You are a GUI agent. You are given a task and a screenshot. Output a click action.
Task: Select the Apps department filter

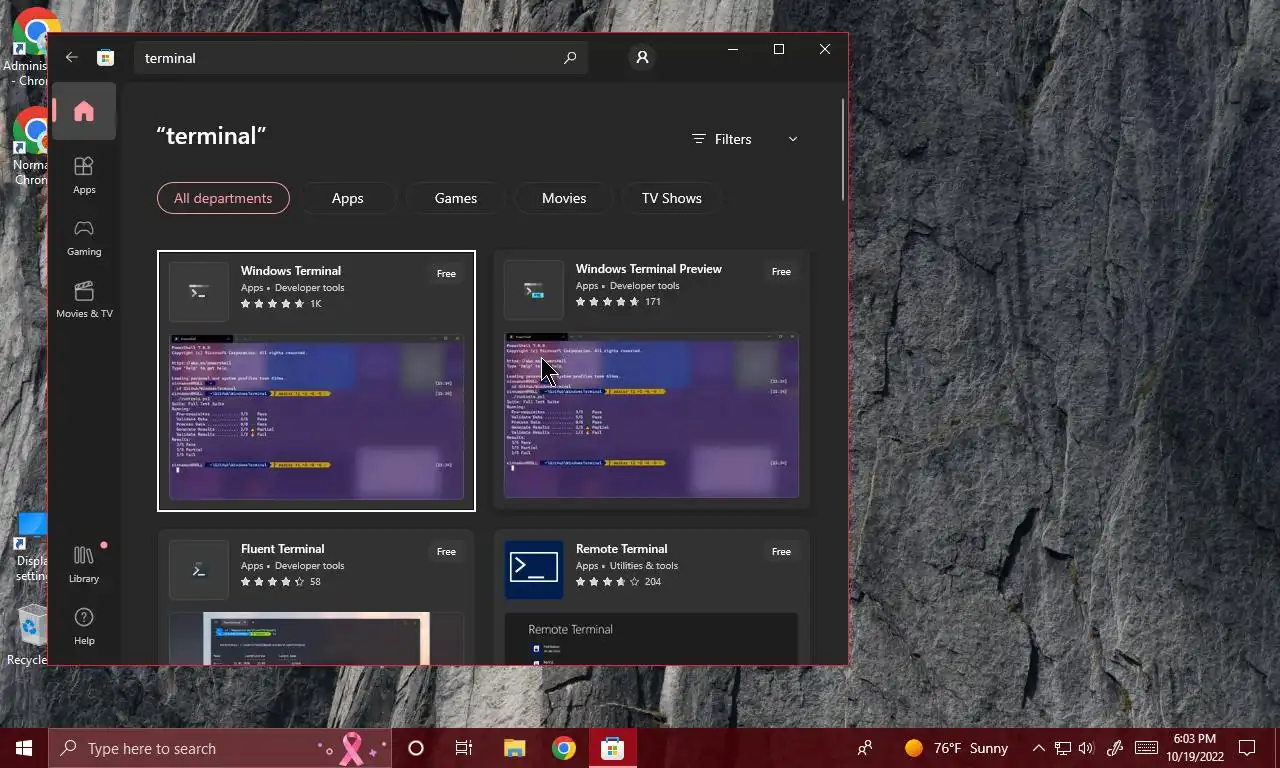(347, 198)
